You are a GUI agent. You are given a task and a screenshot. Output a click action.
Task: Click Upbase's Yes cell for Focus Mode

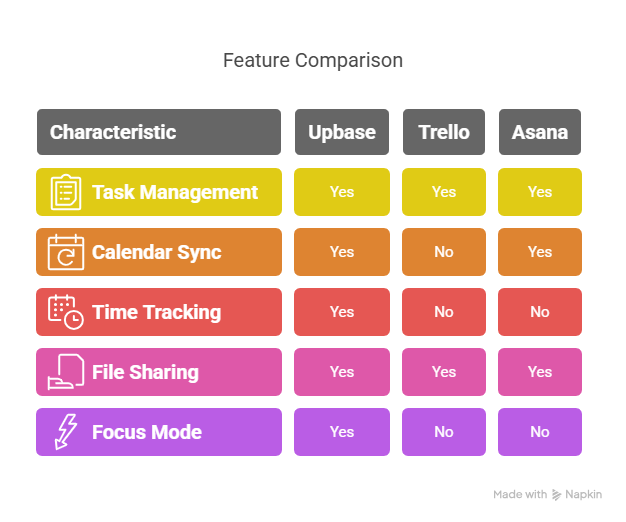[342, 432]
